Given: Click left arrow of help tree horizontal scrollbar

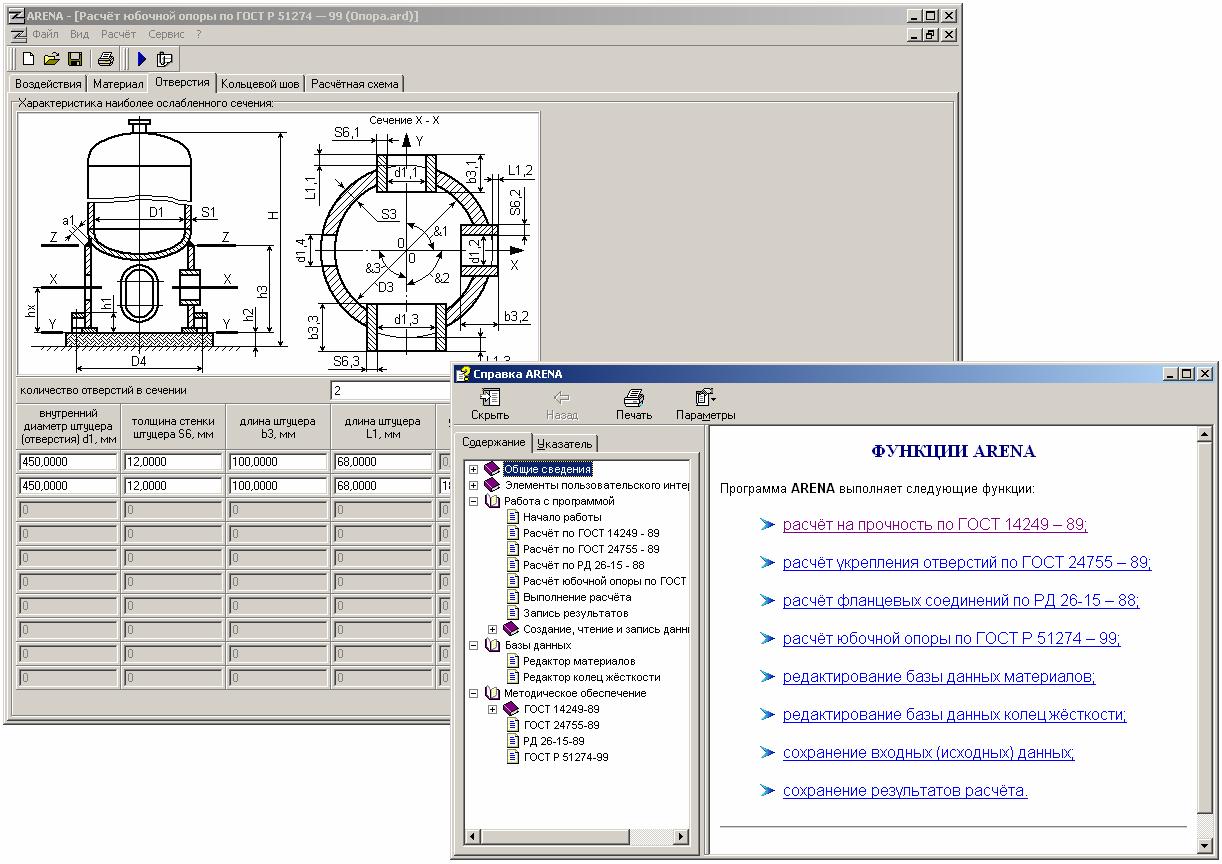Looking at the screenshot, I should point(474,836).
